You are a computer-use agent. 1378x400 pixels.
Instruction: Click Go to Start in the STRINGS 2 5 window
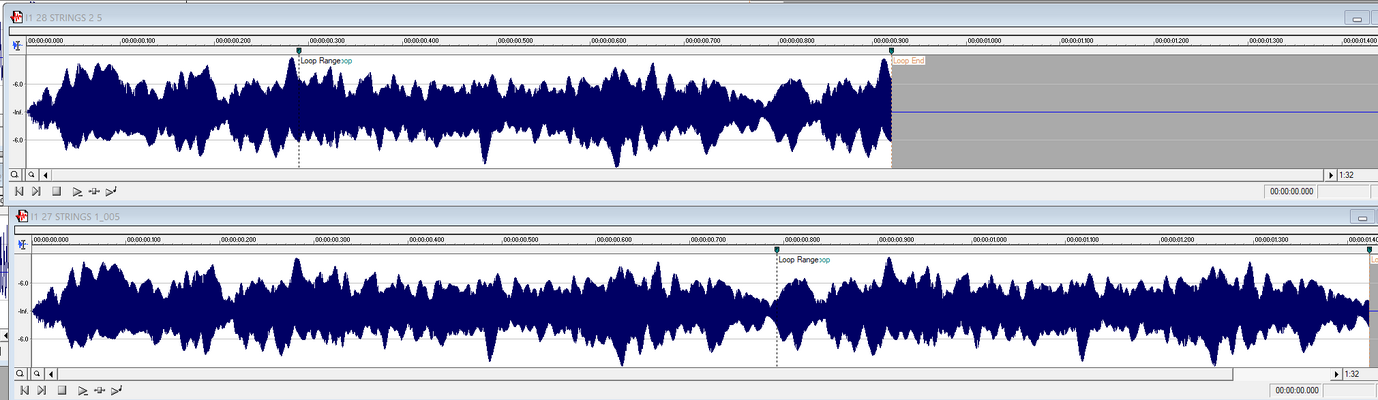(x=19, y=191)
